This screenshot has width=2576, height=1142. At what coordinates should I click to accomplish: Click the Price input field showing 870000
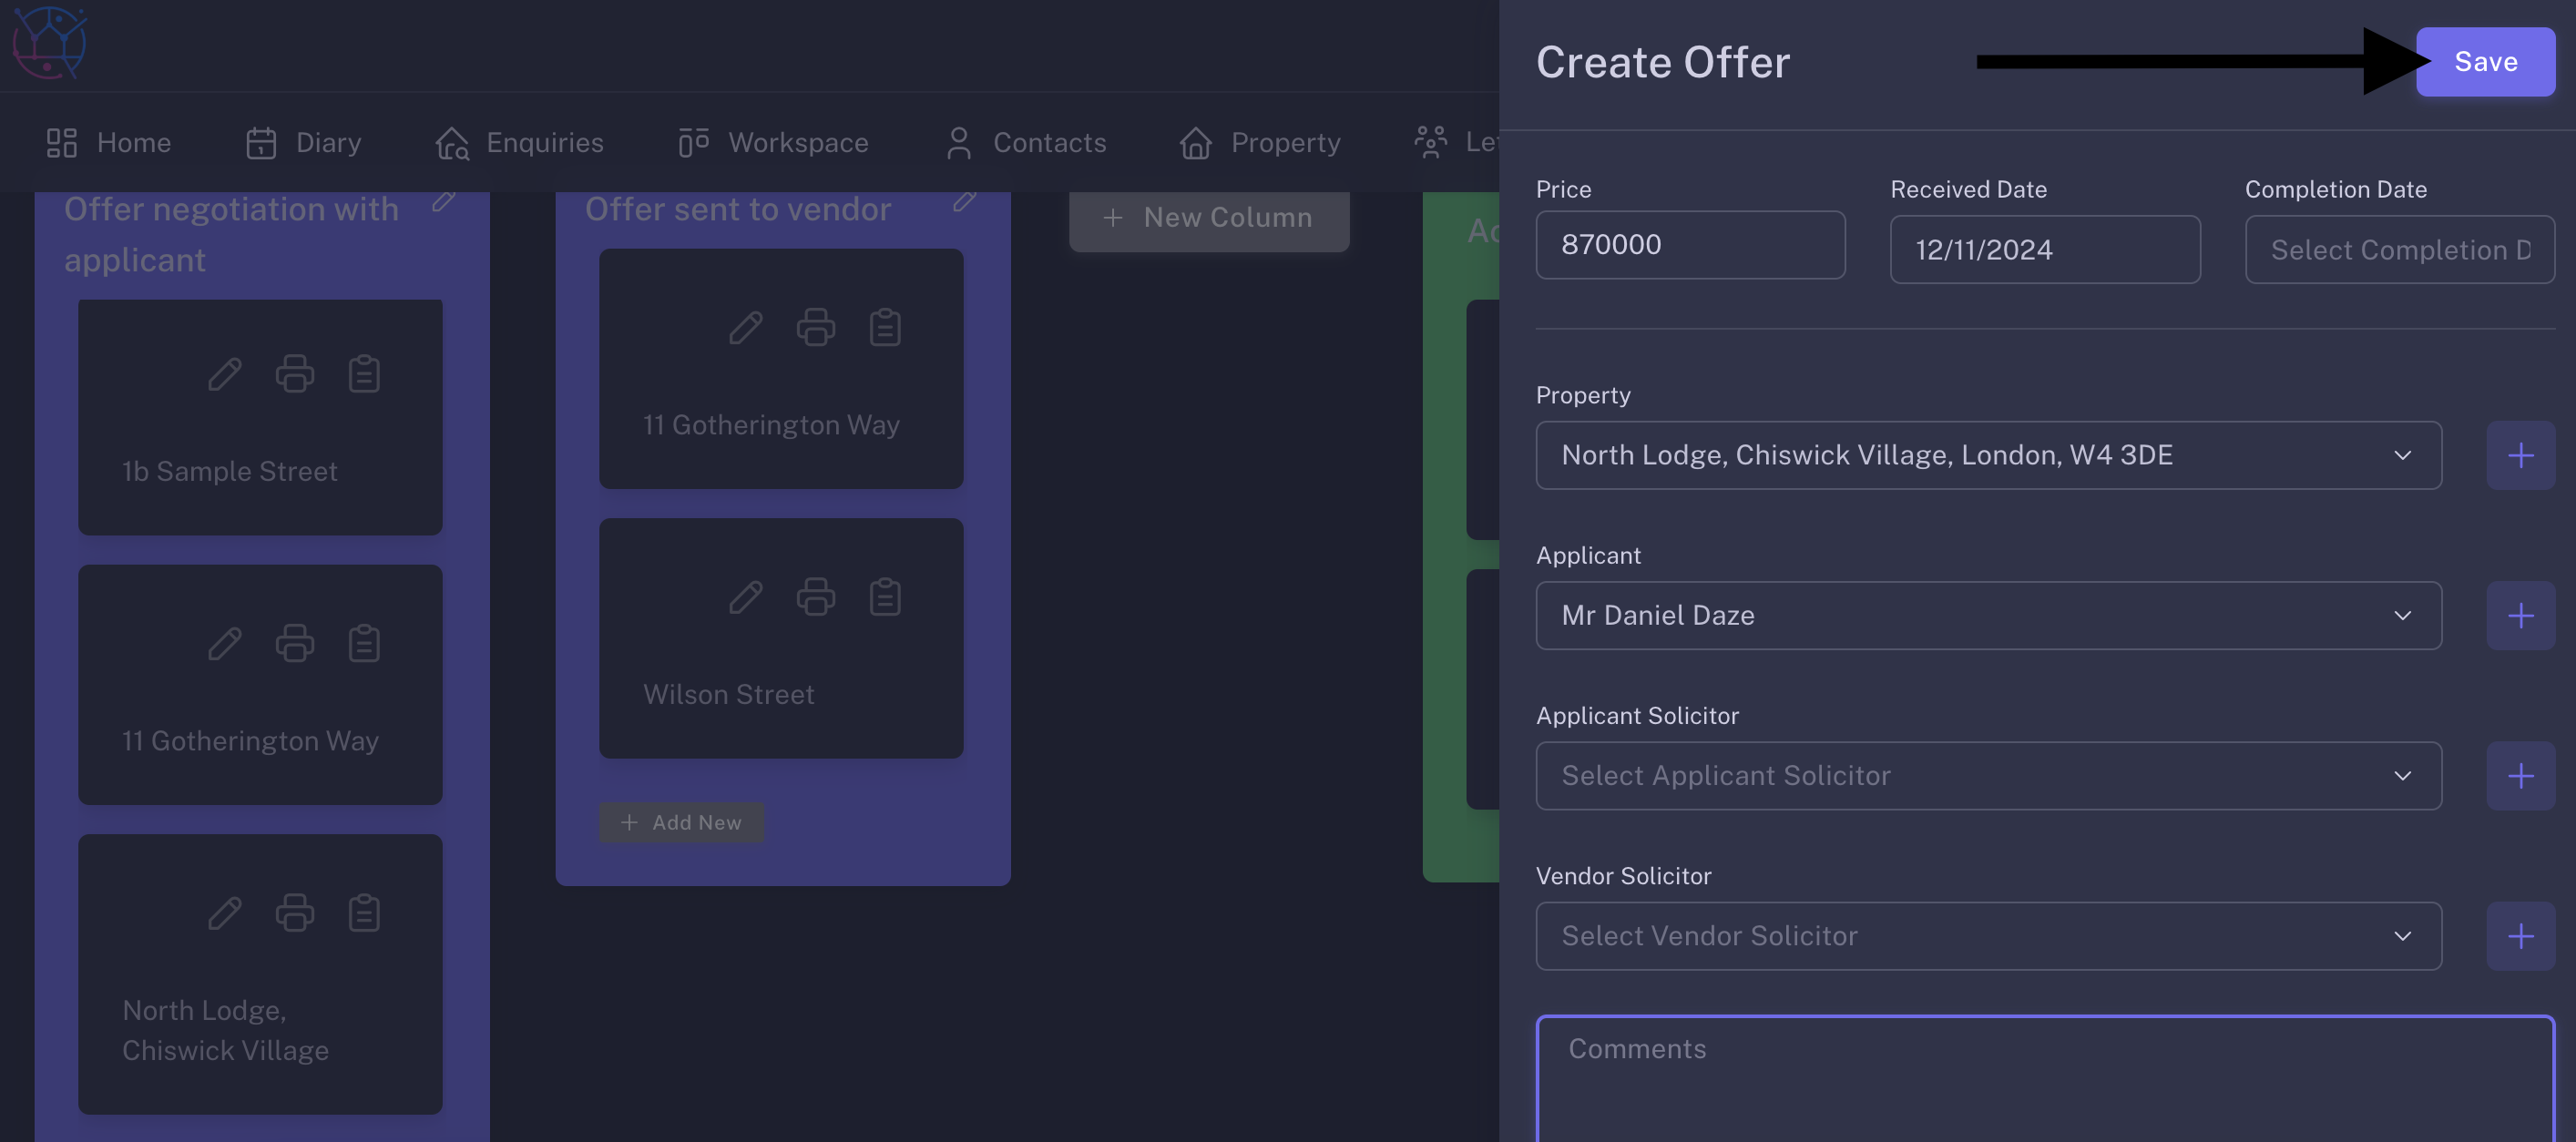pos(1690,245)
